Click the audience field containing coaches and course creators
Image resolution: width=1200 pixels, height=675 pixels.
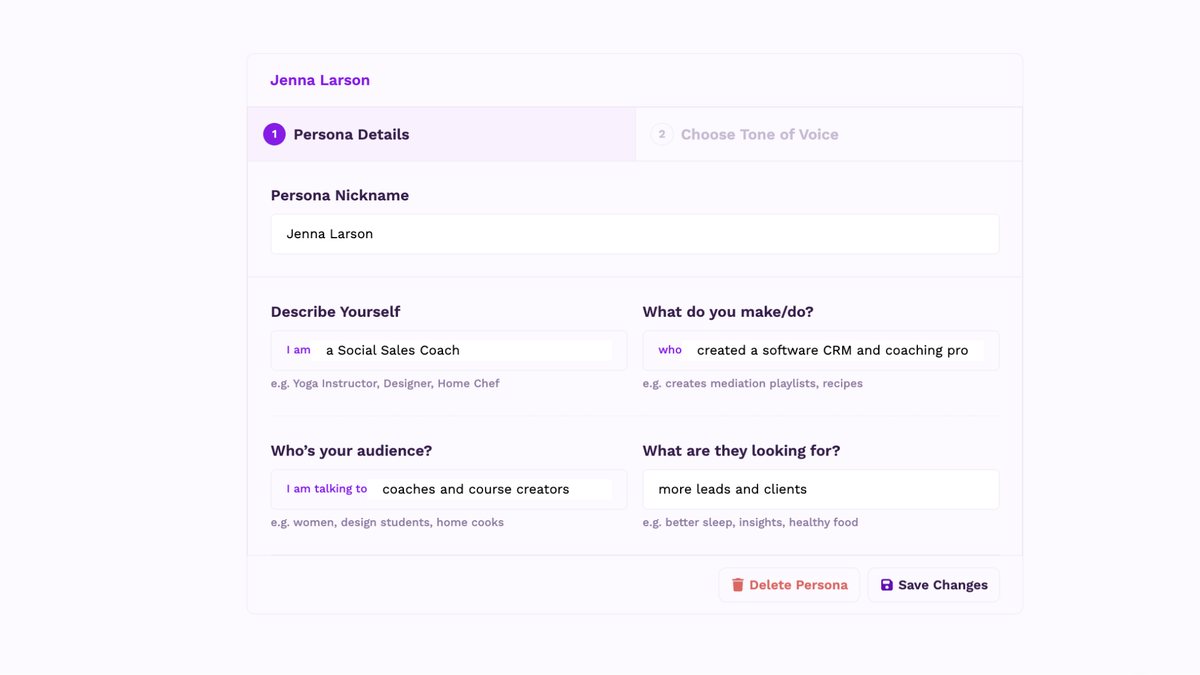click(500, 489)
